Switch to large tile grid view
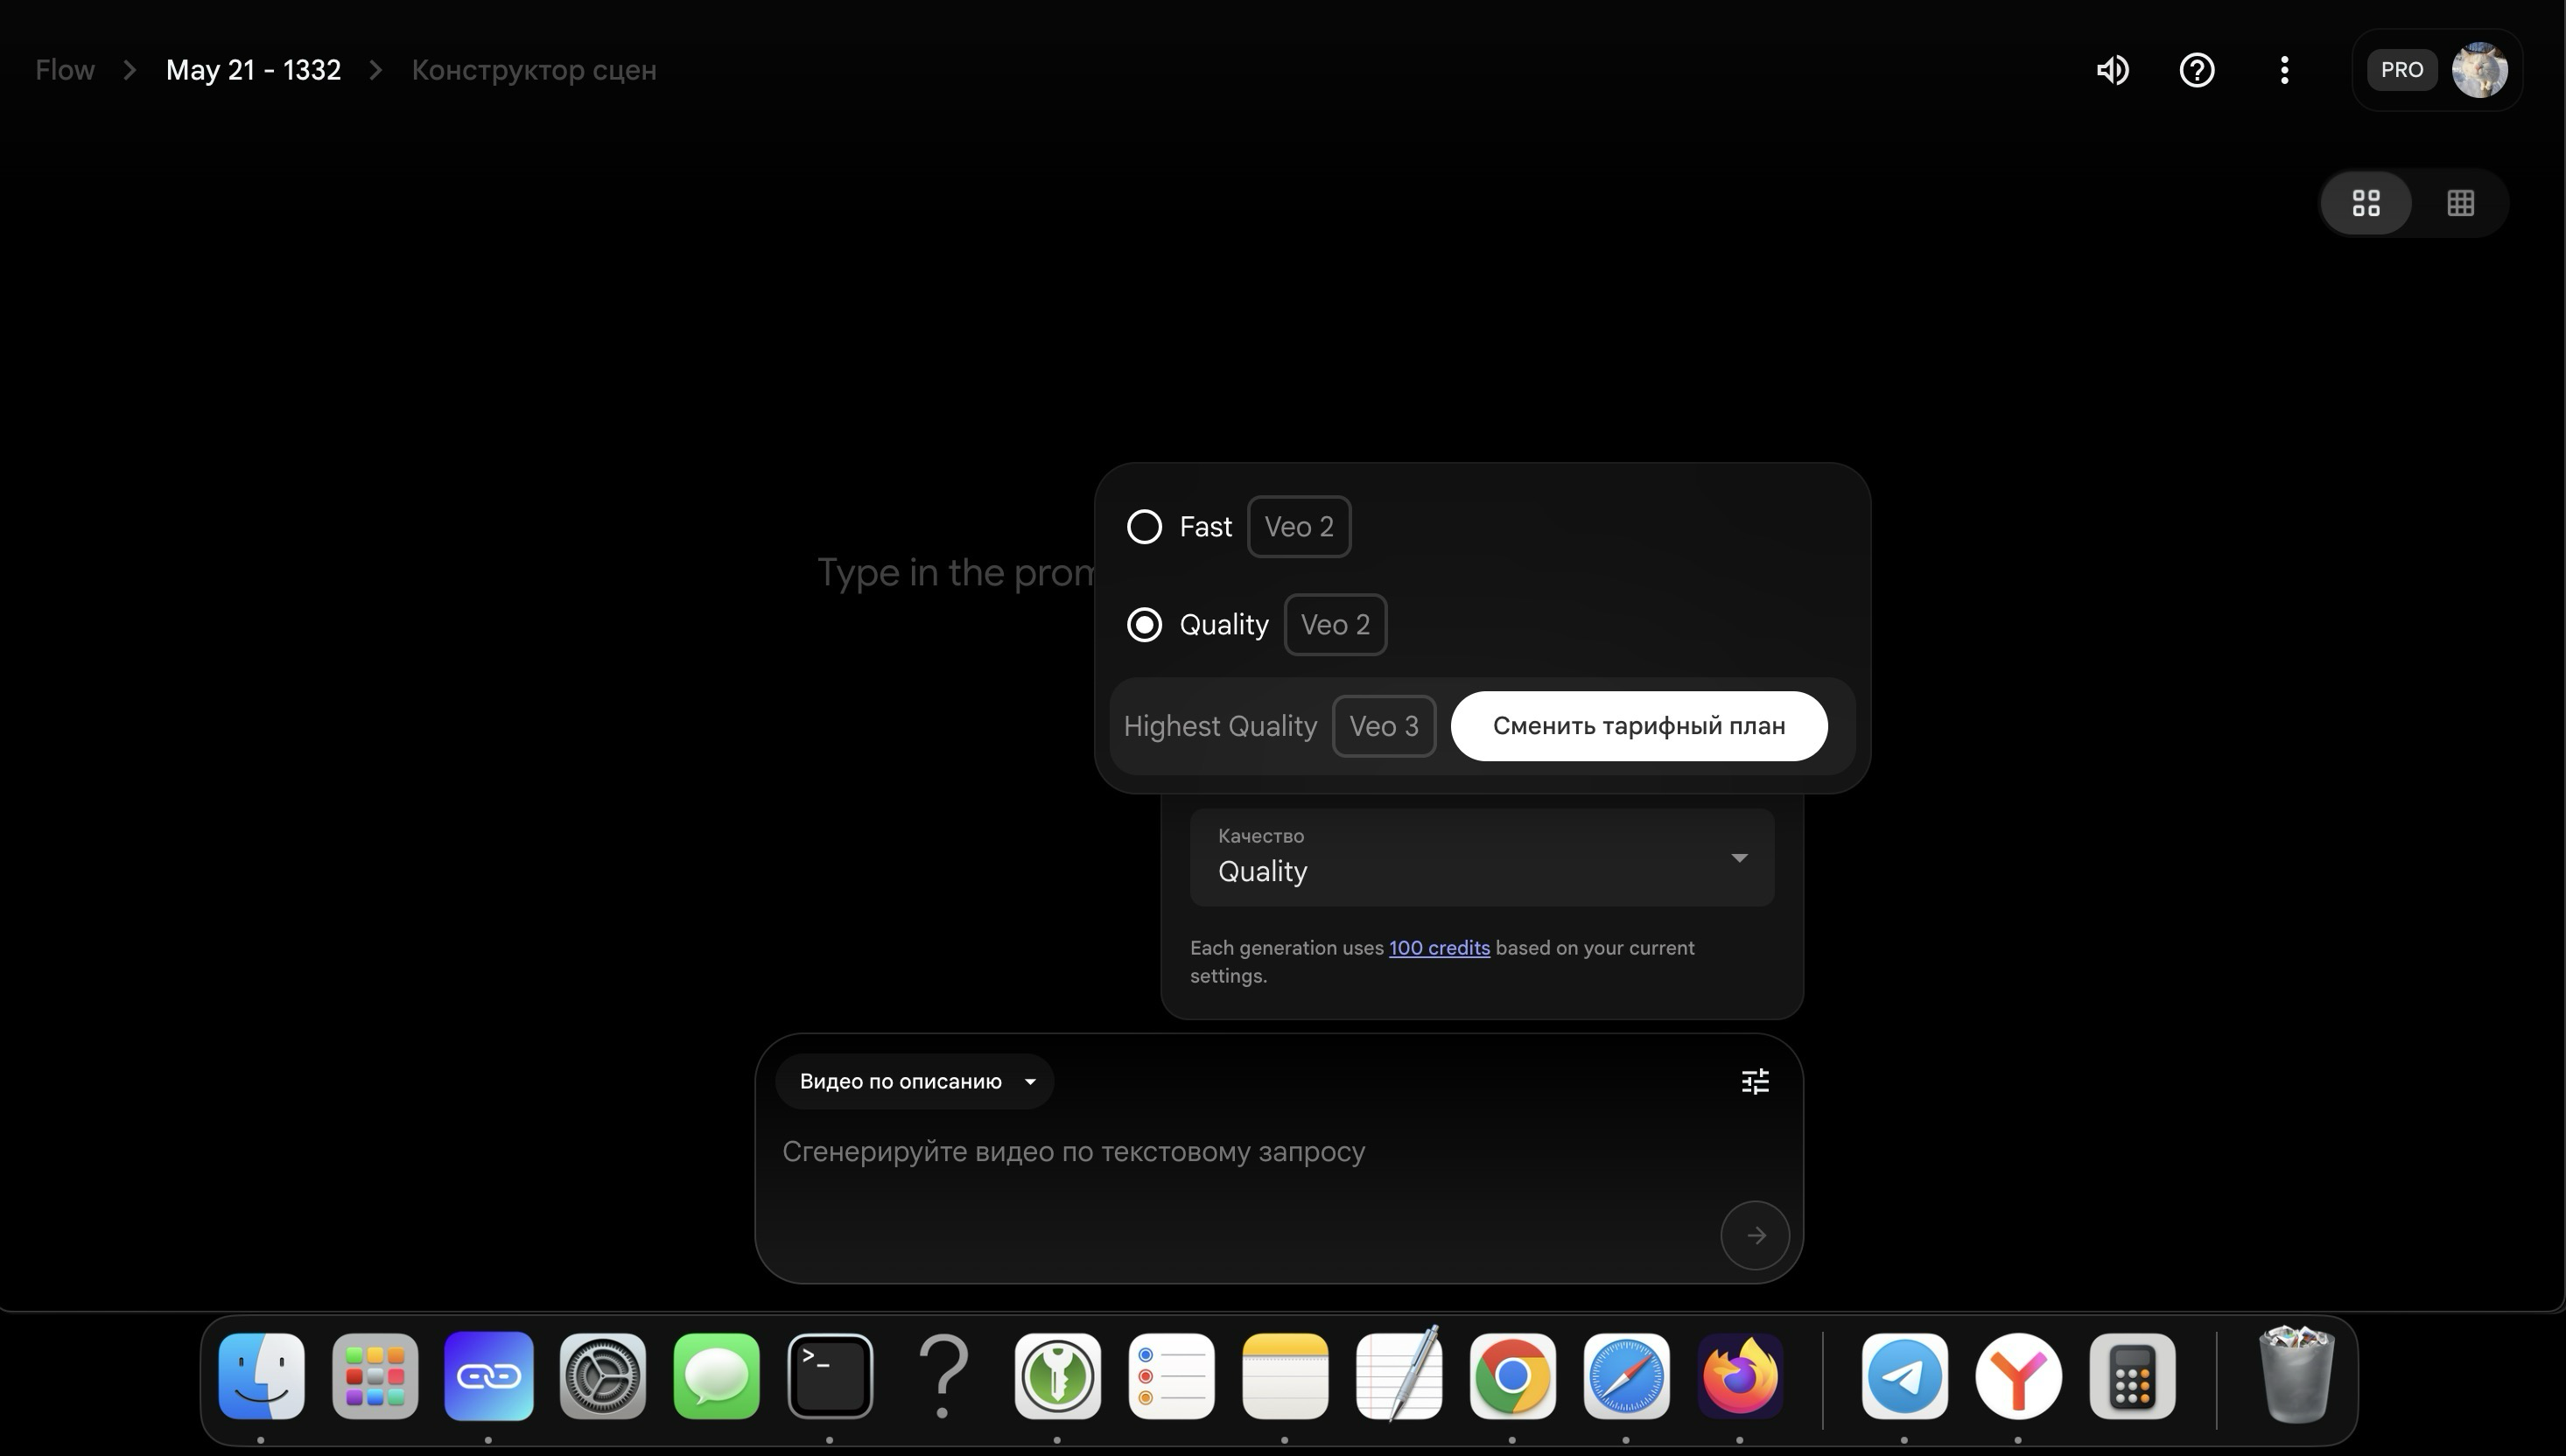Viewport: 2566px width, 1456px height. click(2366, 203)
